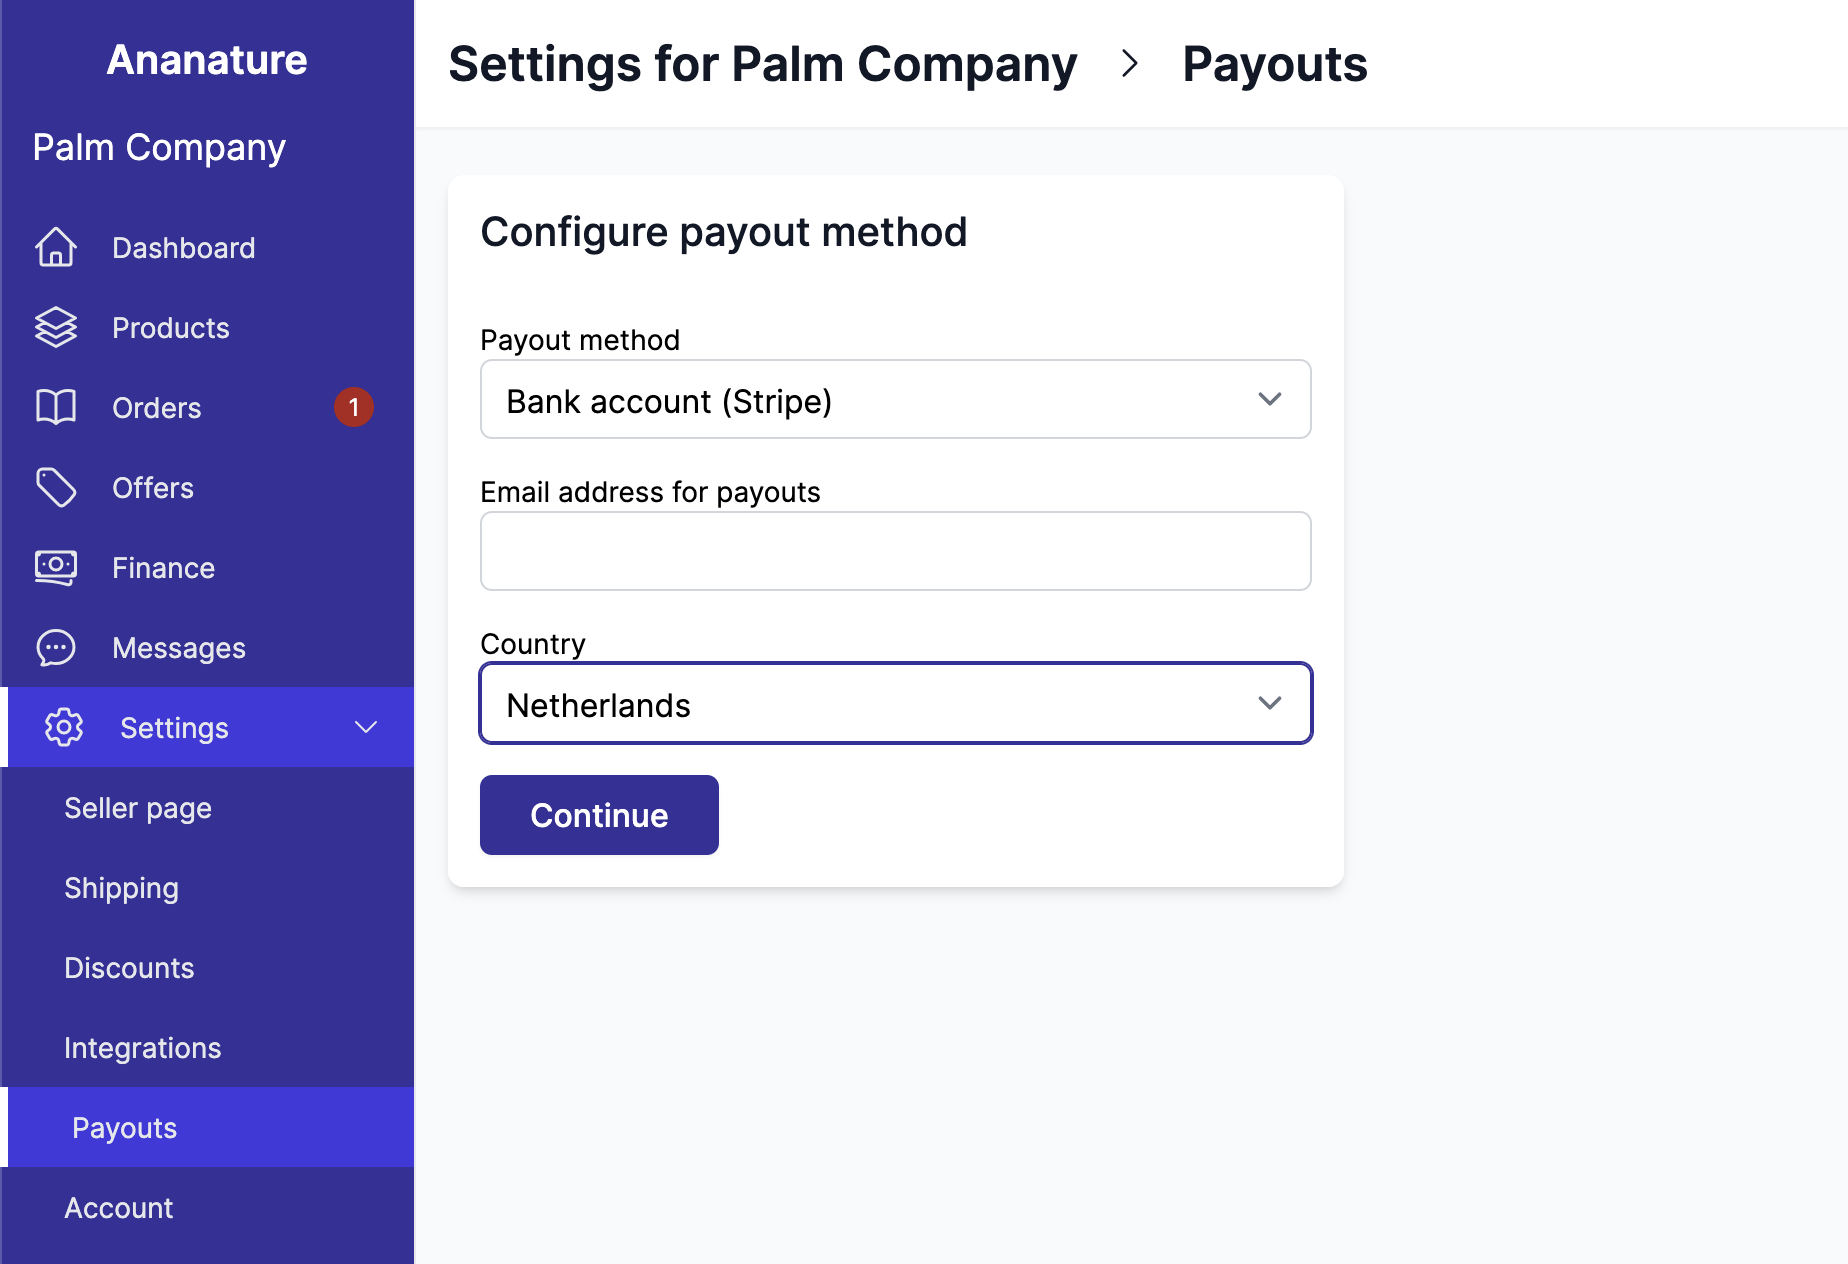The image size is (1848, 1264).
Task: Click the Dashboard home icon
Action: pos(56,247)
